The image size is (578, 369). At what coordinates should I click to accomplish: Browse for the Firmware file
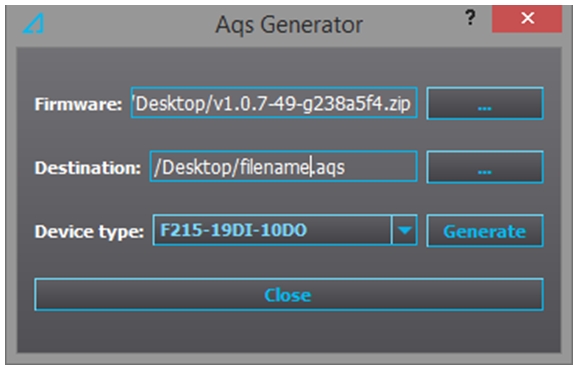[485, 104]
